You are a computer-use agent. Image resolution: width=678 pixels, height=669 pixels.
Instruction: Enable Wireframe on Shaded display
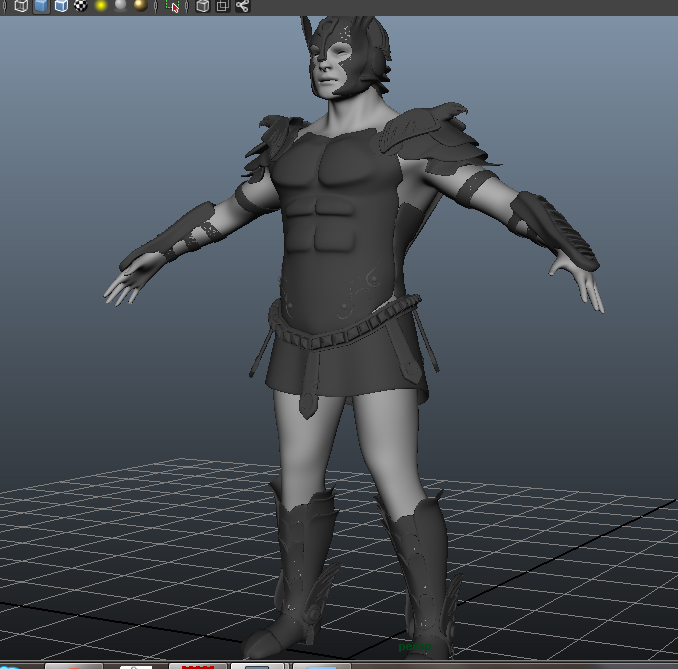pyautogui.click(x=61, y=6)
